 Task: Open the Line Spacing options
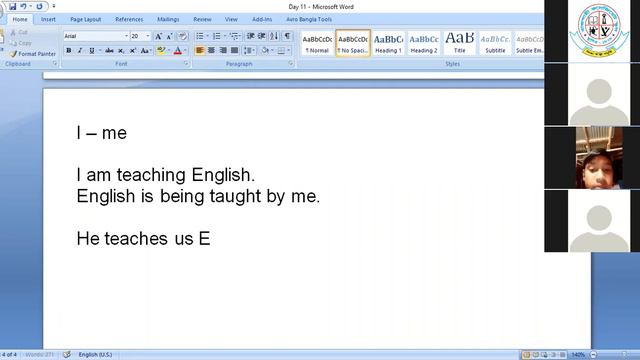click(249, 51)
